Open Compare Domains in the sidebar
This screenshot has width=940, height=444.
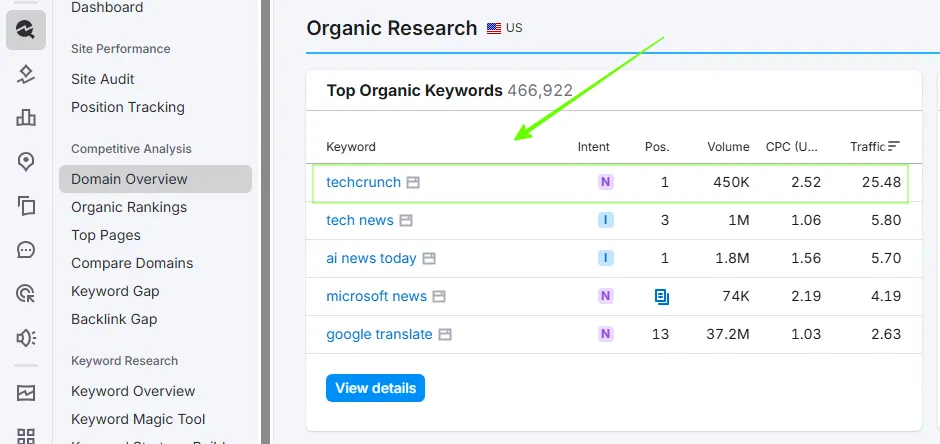132,264
